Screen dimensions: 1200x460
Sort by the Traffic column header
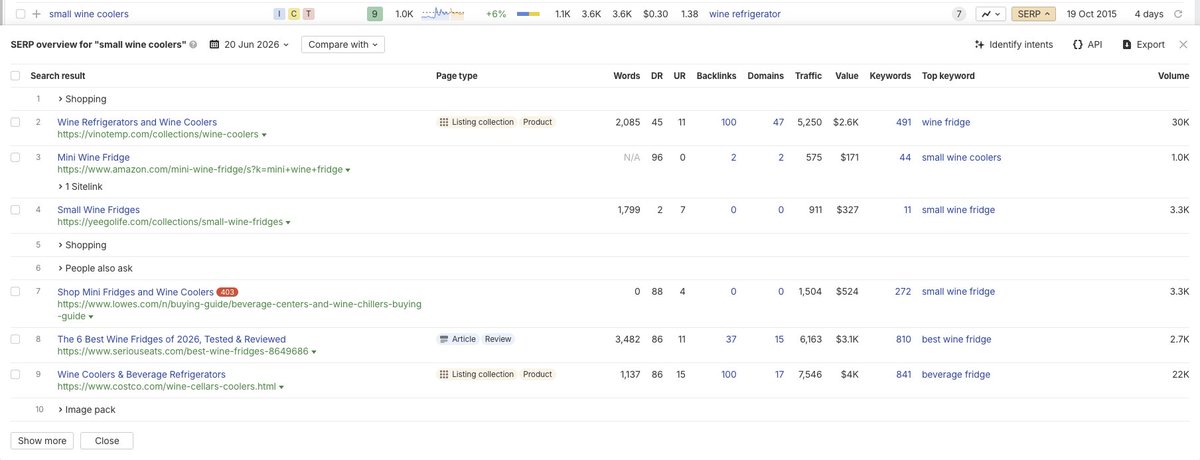pos(808,76)
